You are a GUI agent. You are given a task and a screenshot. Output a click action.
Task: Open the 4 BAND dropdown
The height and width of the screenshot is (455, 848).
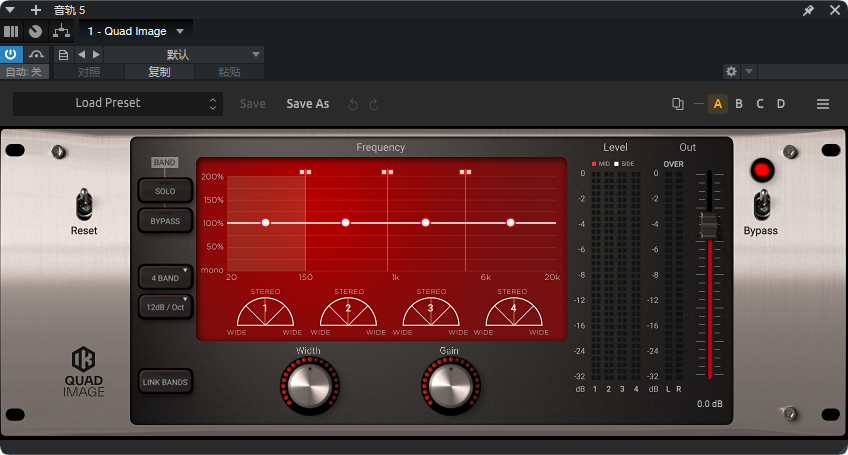point(165,278)
